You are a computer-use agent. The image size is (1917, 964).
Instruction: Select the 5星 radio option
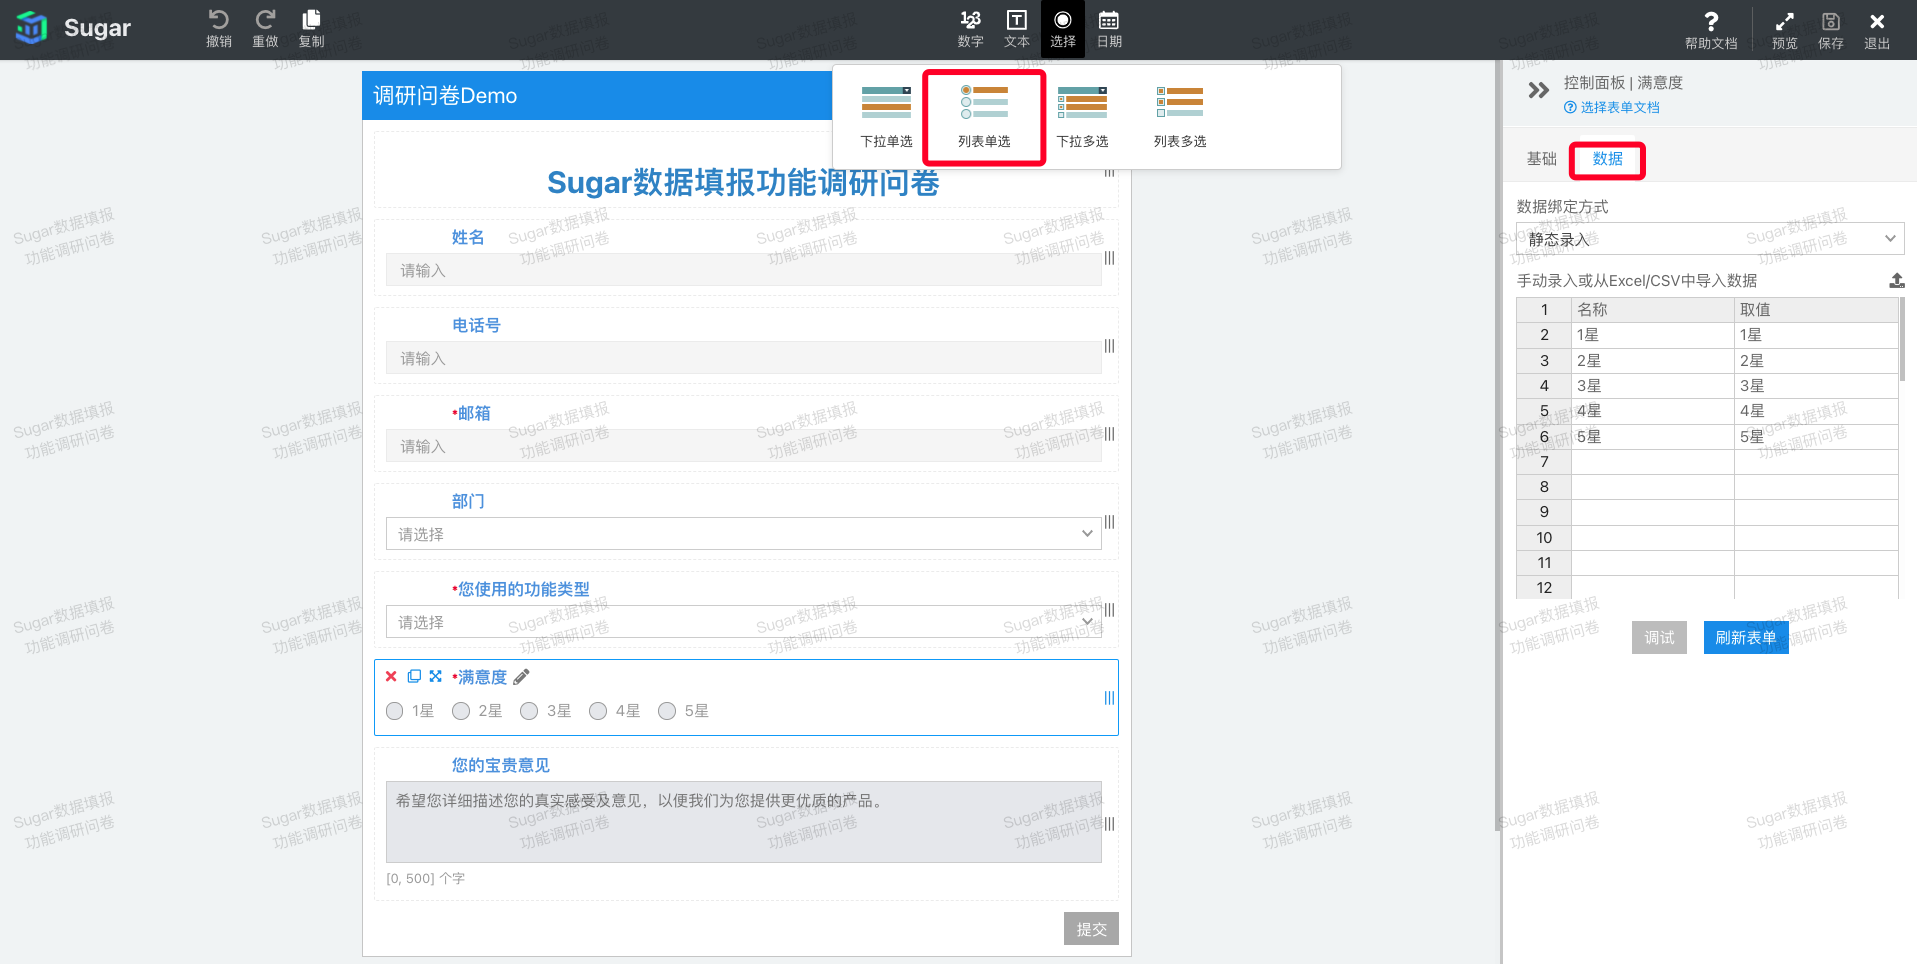[667, 711]
